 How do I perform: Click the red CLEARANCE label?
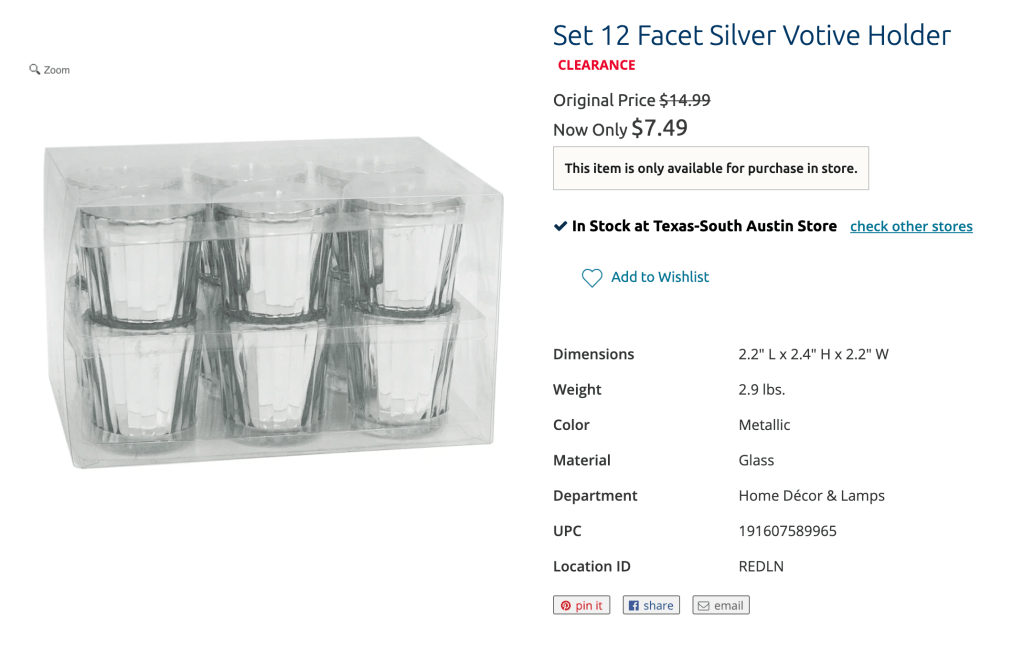[597, 65]
